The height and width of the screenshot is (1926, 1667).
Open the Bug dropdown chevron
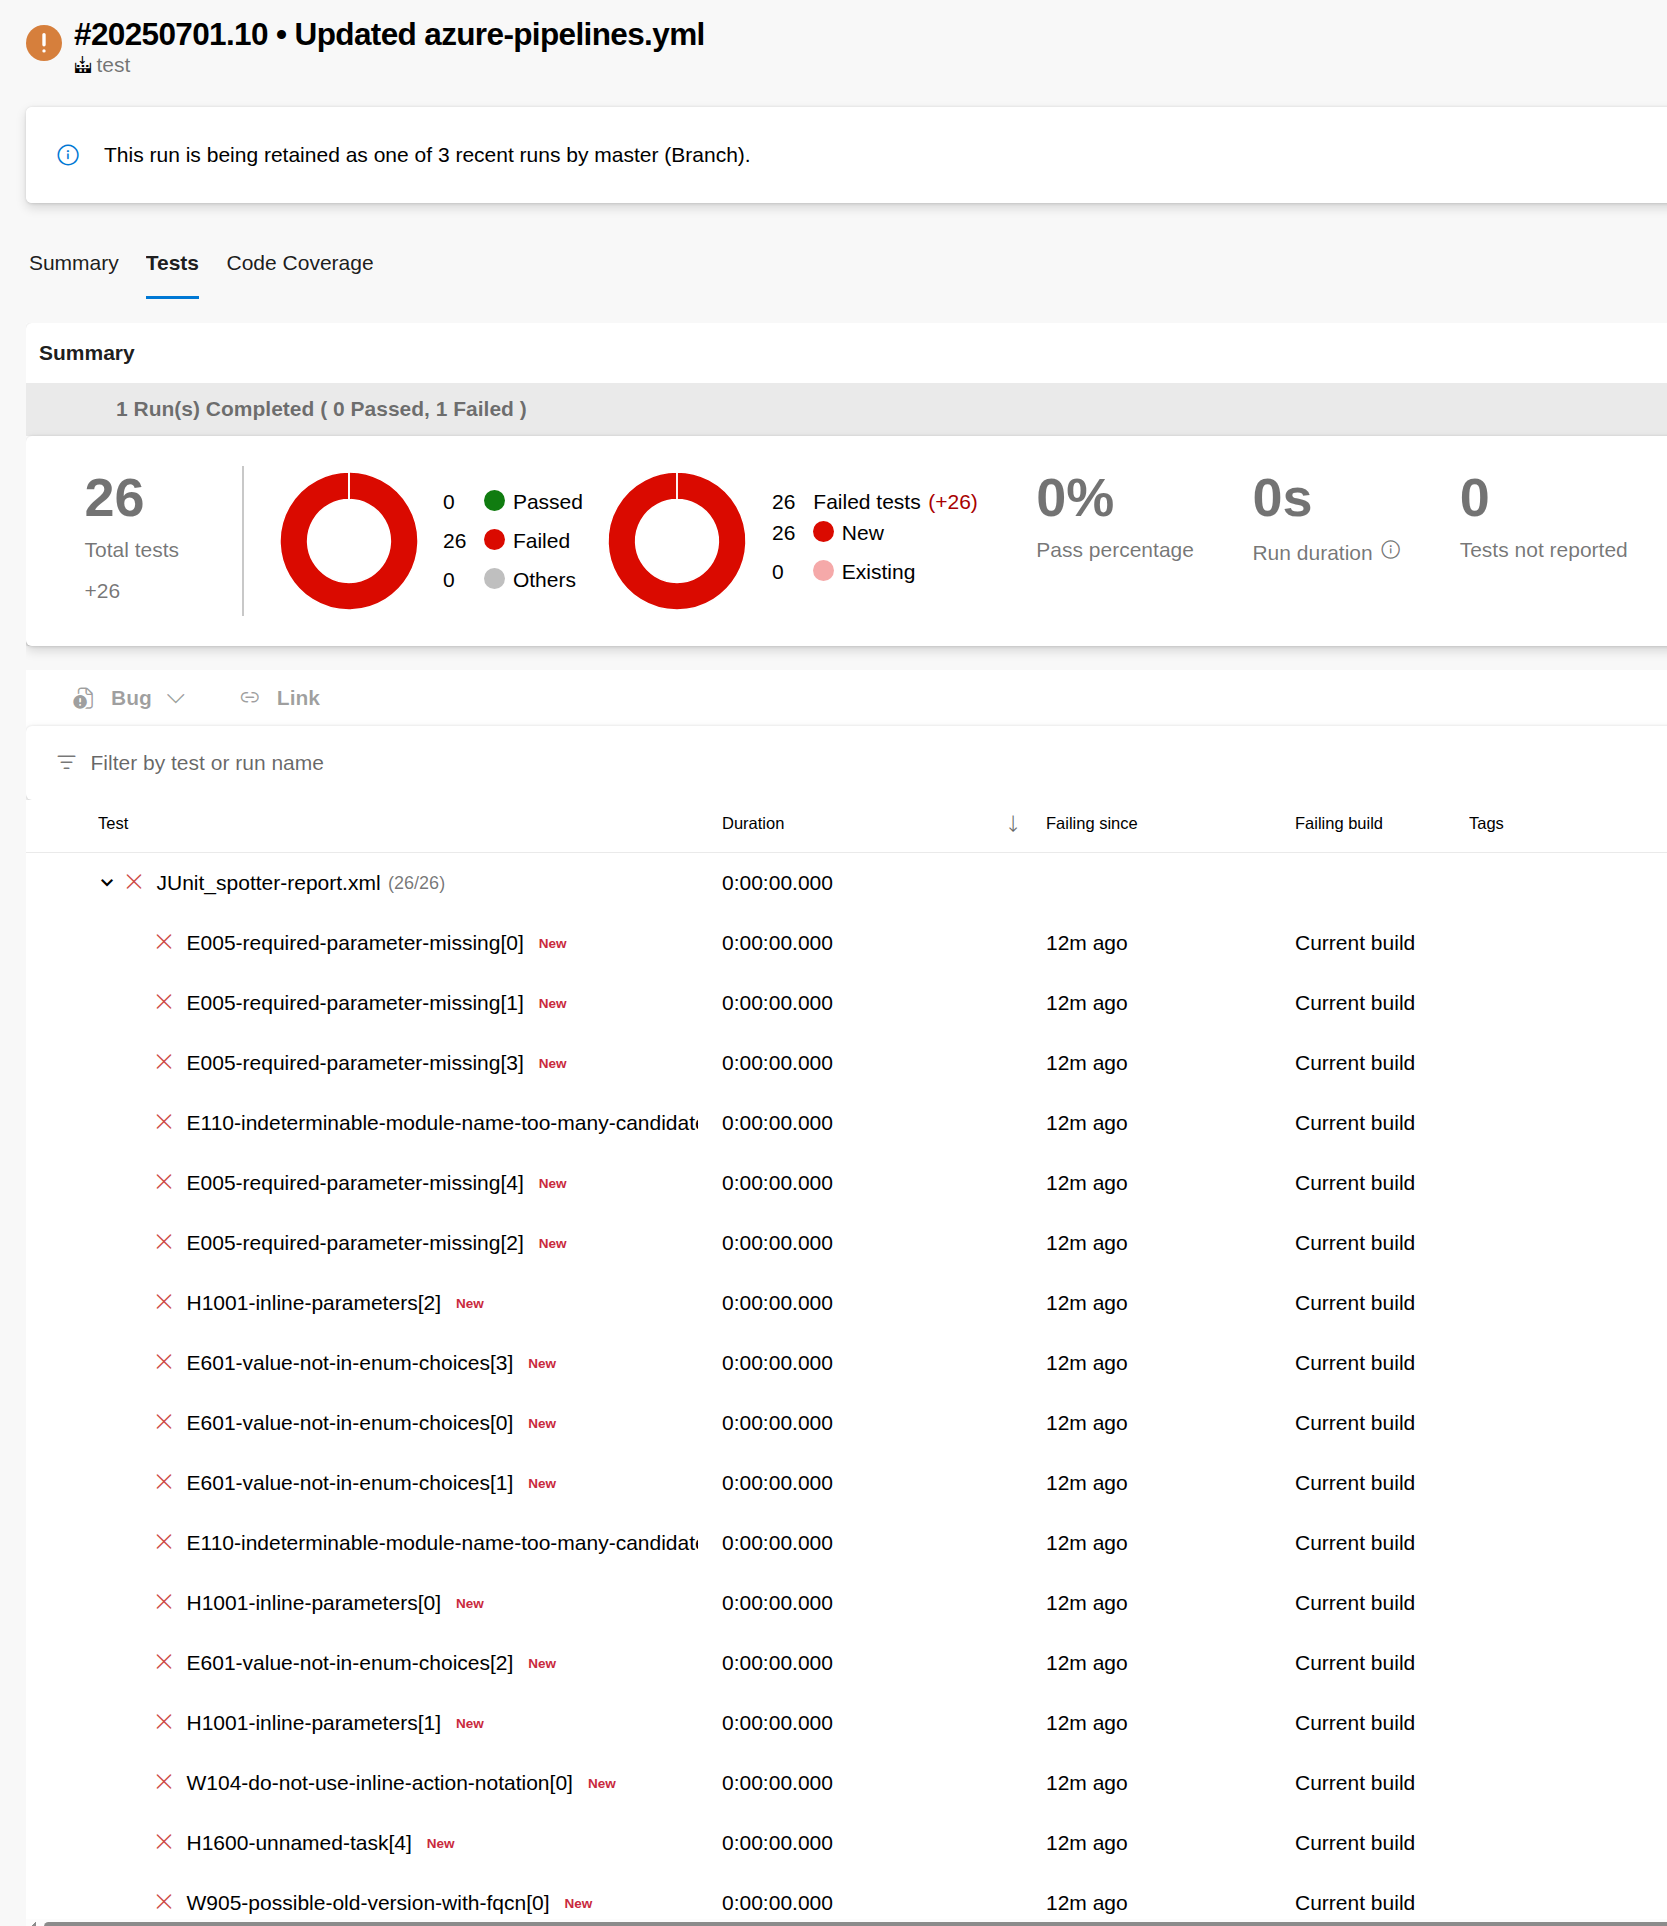click(x=176, y=698)
